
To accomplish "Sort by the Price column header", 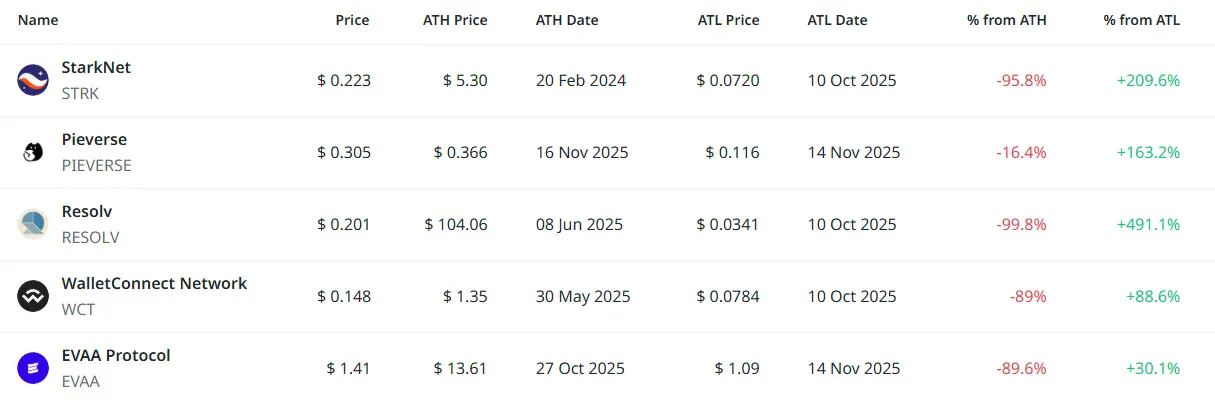I will (352, 20).
